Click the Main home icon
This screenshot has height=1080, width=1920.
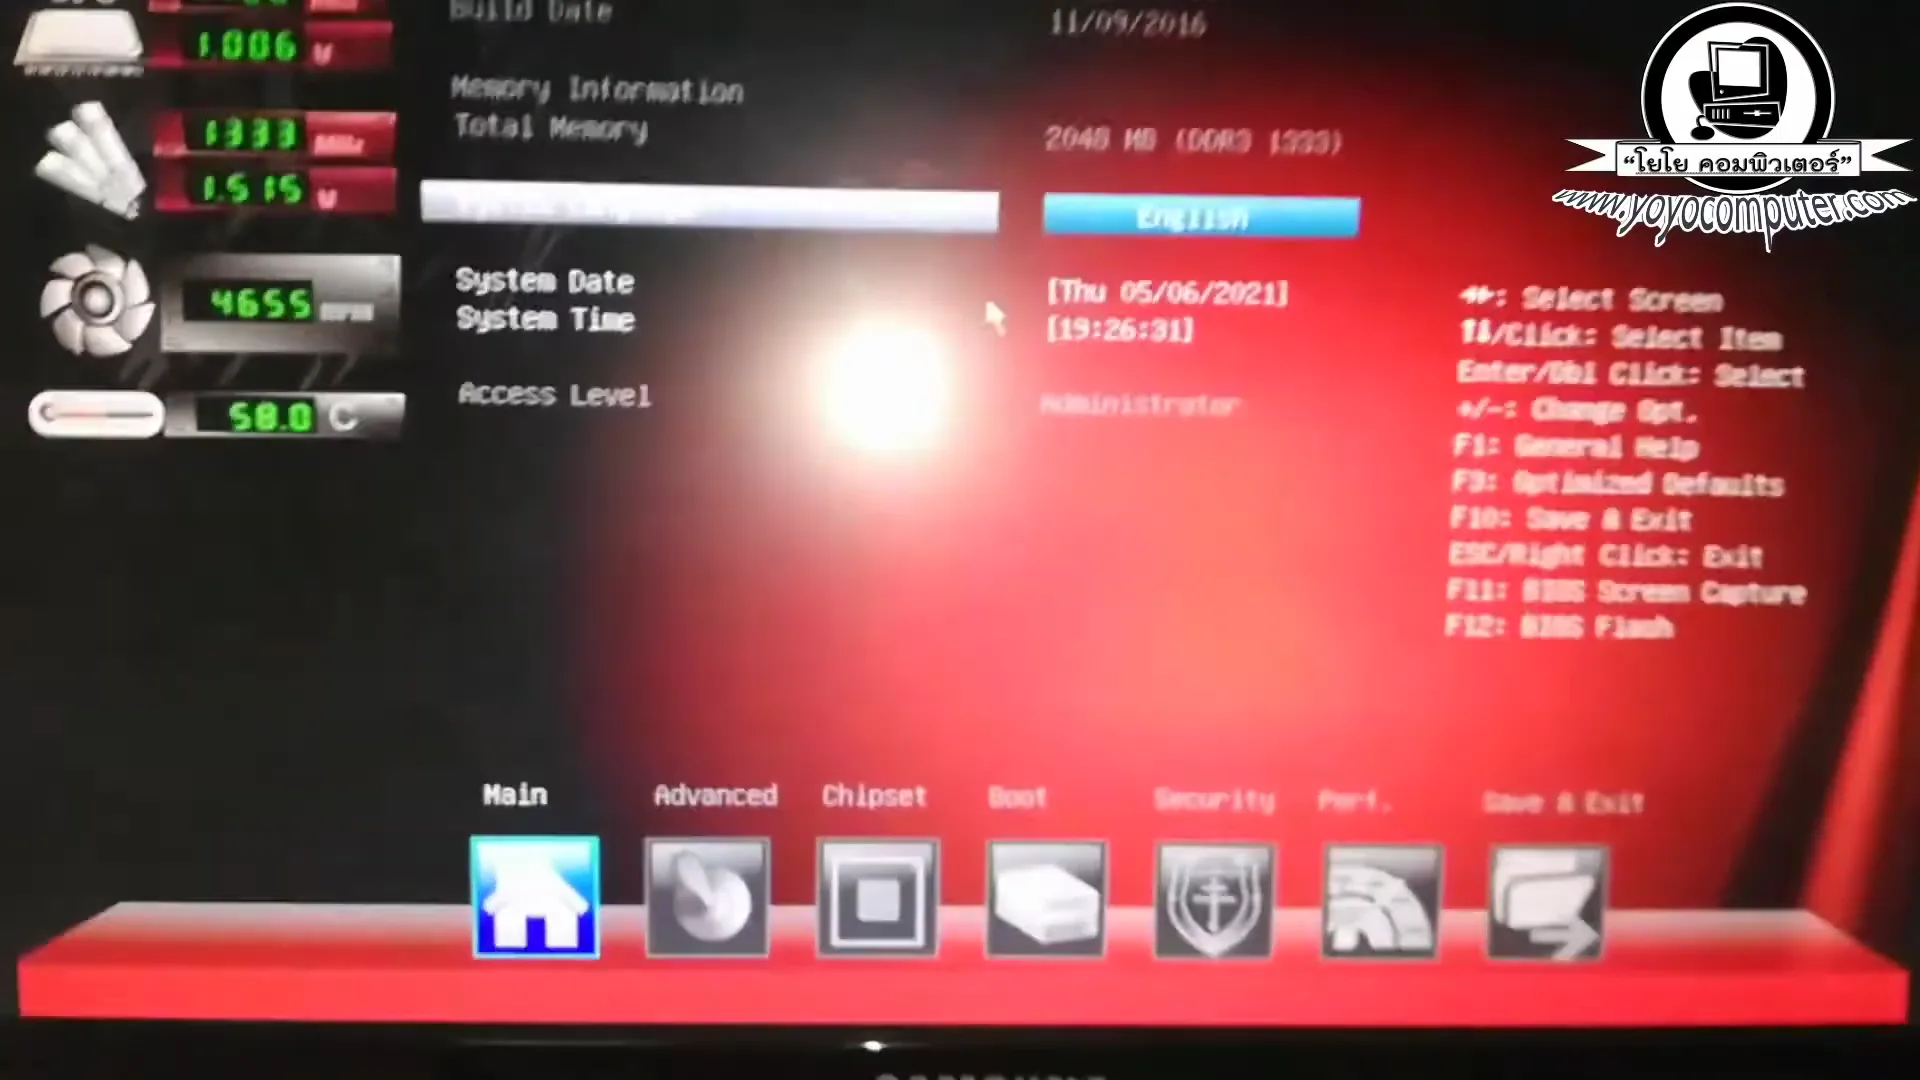pos(535,897)
